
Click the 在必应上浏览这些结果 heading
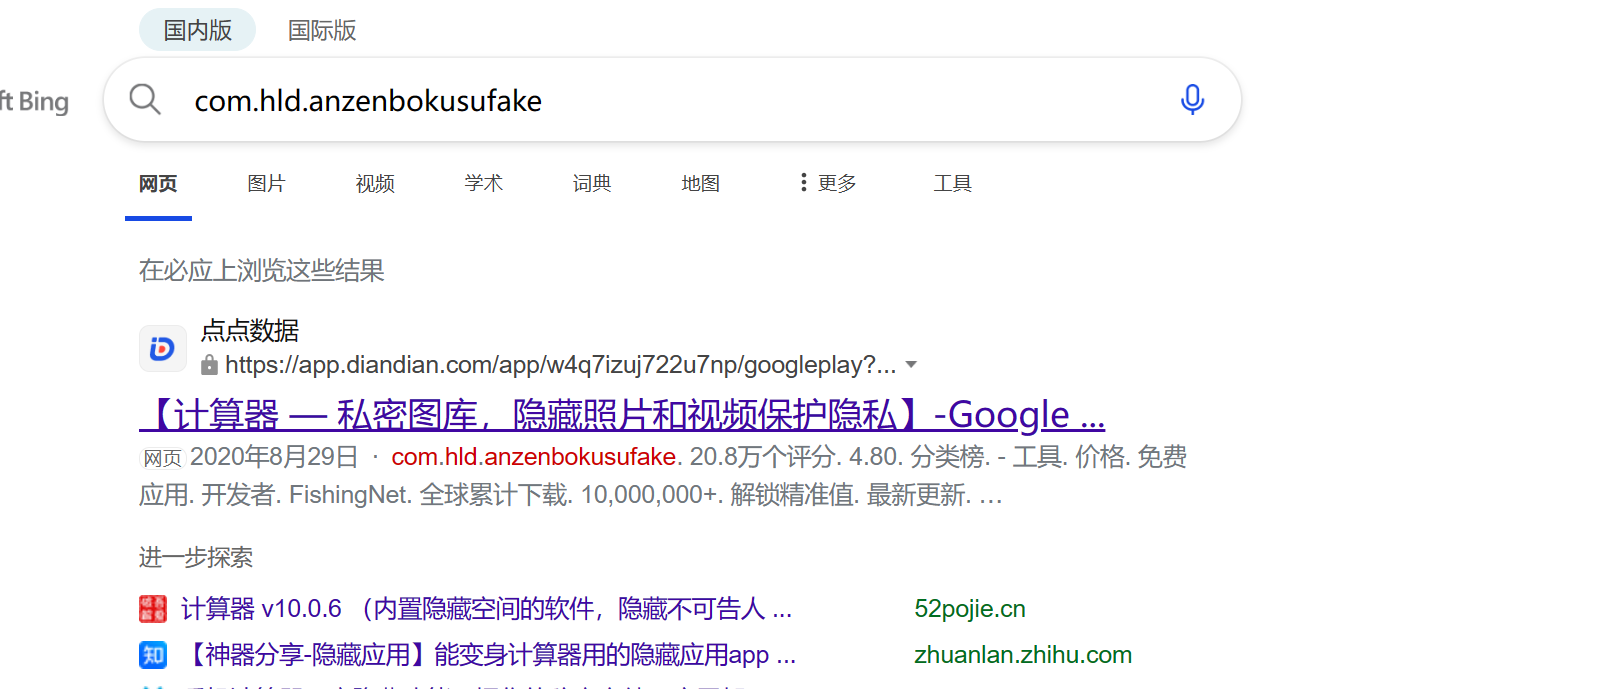pos(262,270)
